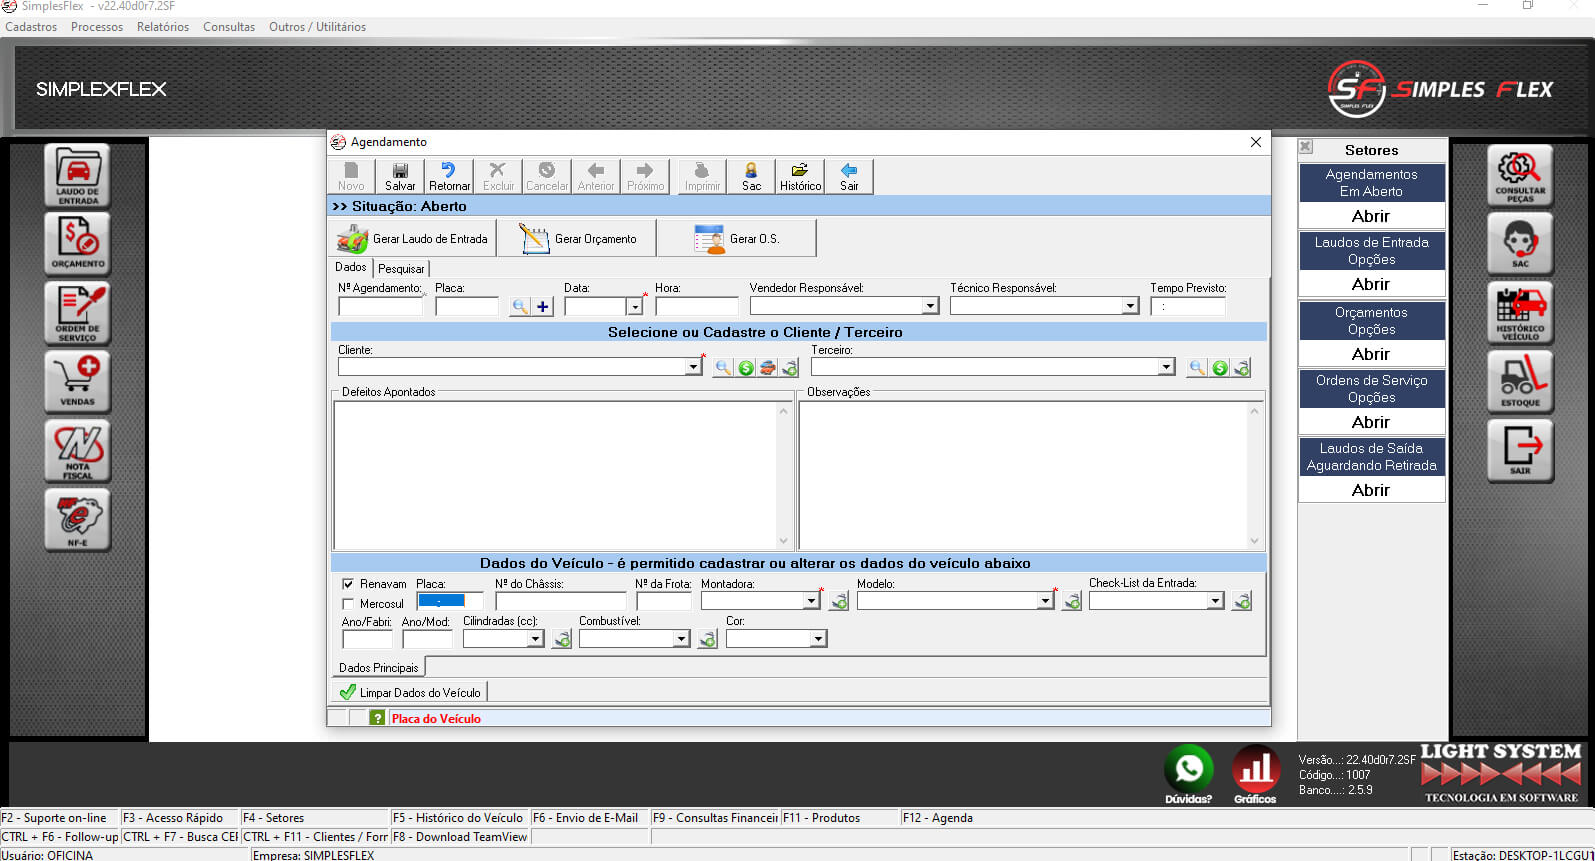Select the Dados Principais tab
Viewport: 1595px width, 861px height.
tap(379, 667)
